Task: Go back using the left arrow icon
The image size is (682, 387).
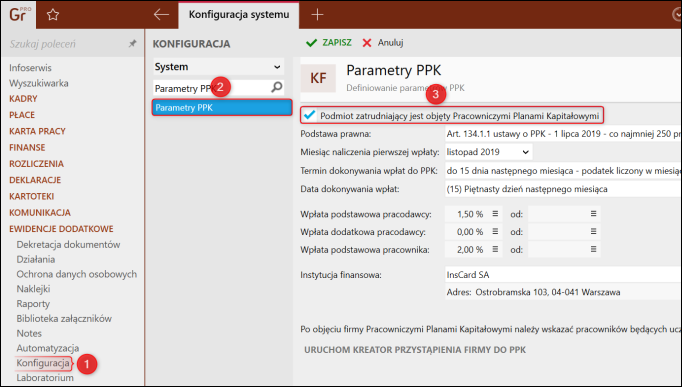Action: click(x=161, y=14)
